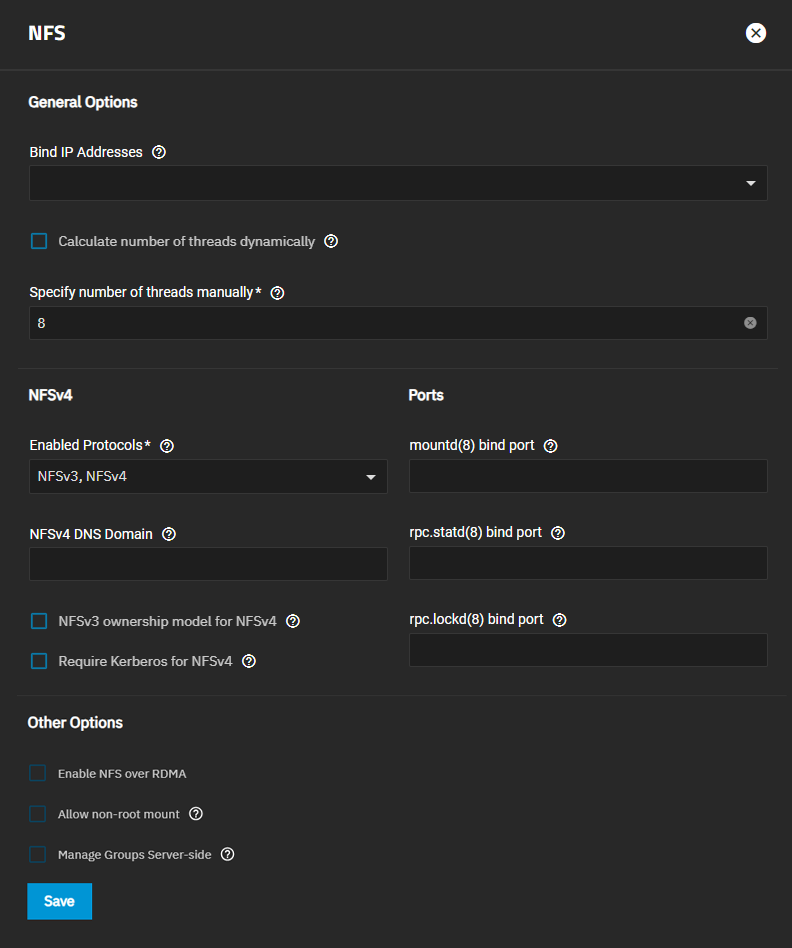Open rpc.lockd(8) bind port help tooltip
792x948 pixels.
[x=560, y=620]
